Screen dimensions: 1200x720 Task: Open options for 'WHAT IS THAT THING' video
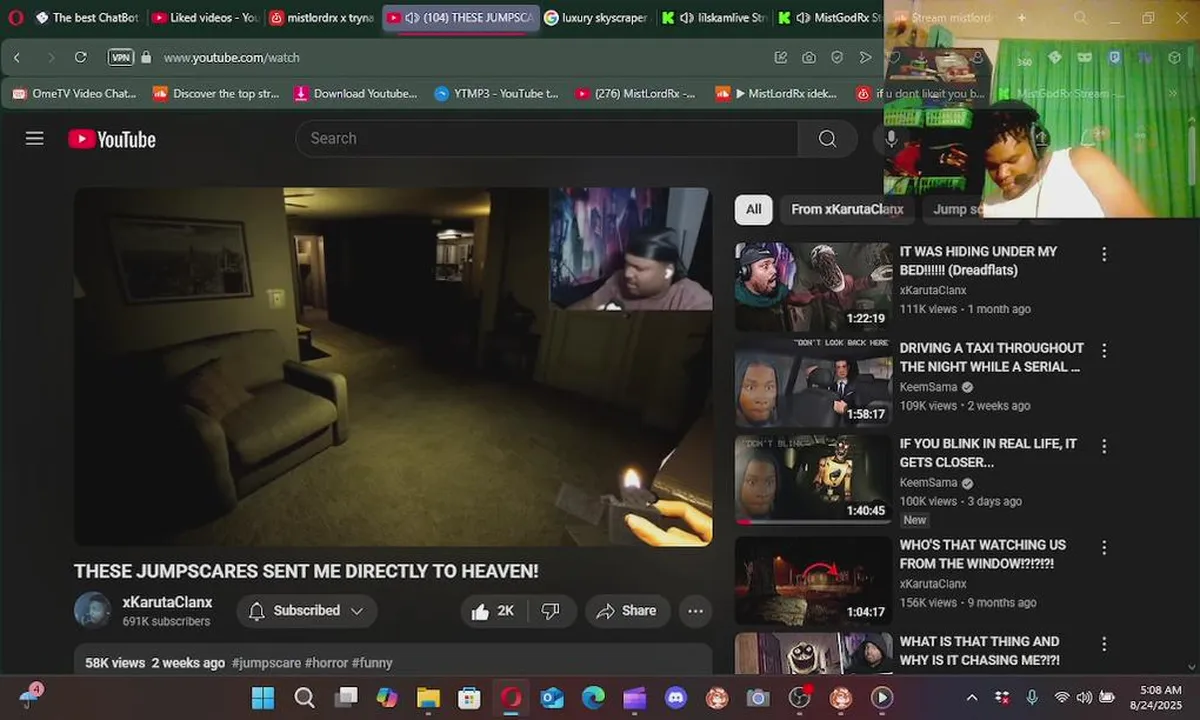pos(1104,644)
